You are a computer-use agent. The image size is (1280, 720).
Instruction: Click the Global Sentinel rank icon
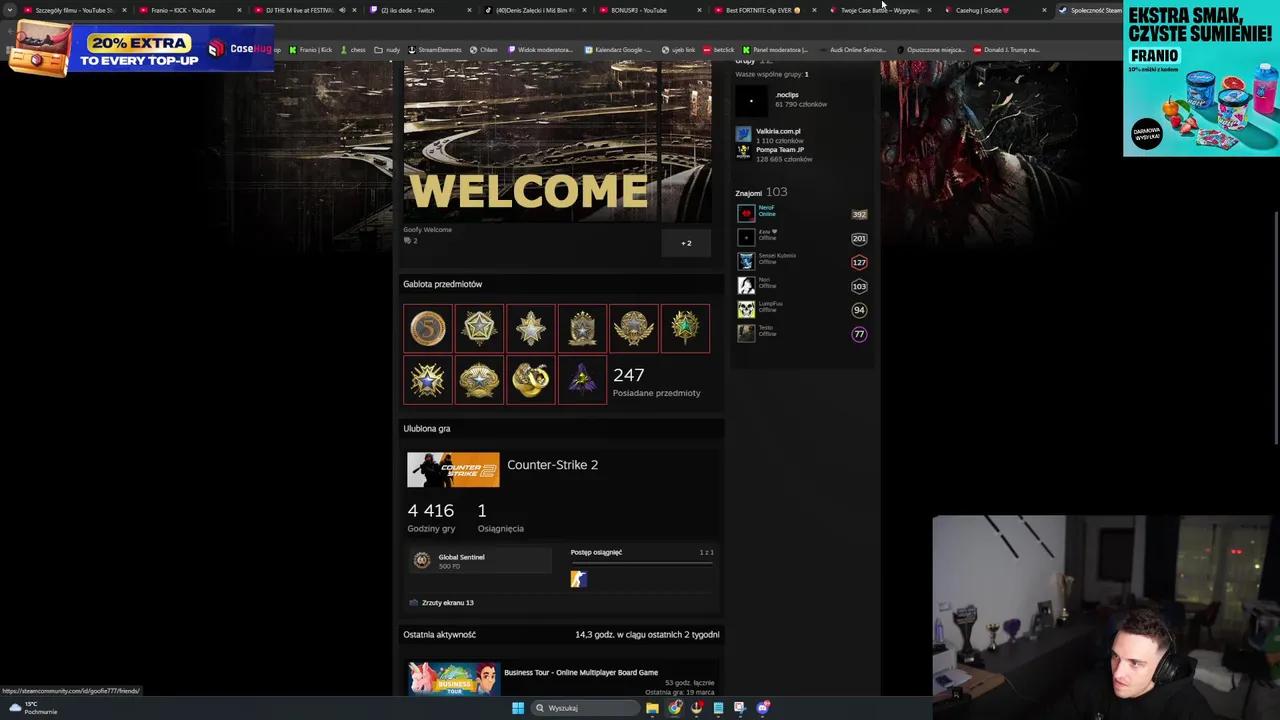tap(421, 560)
